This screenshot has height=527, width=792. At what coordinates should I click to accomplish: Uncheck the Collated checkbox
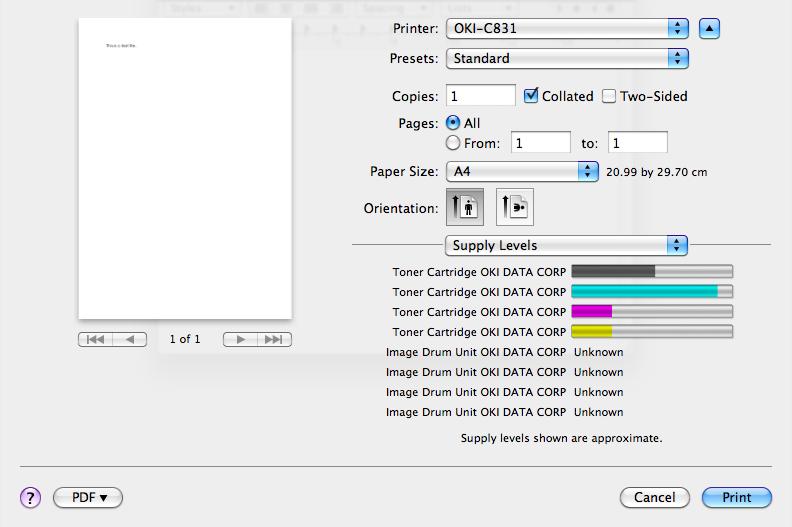click(530, 95)
